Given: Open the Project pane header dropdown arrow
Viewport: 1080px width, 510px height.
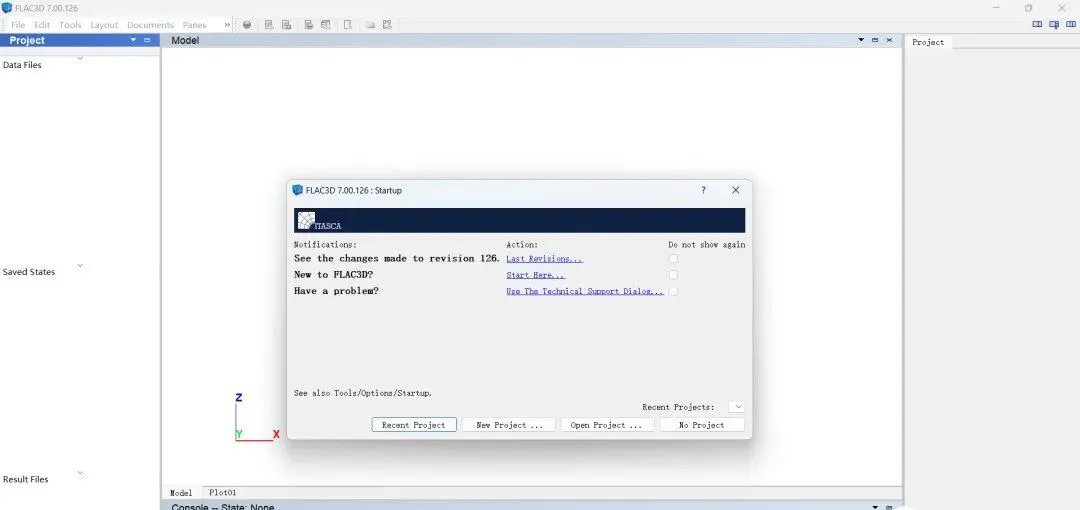Looking at the screenshot, I should point(134,40).
